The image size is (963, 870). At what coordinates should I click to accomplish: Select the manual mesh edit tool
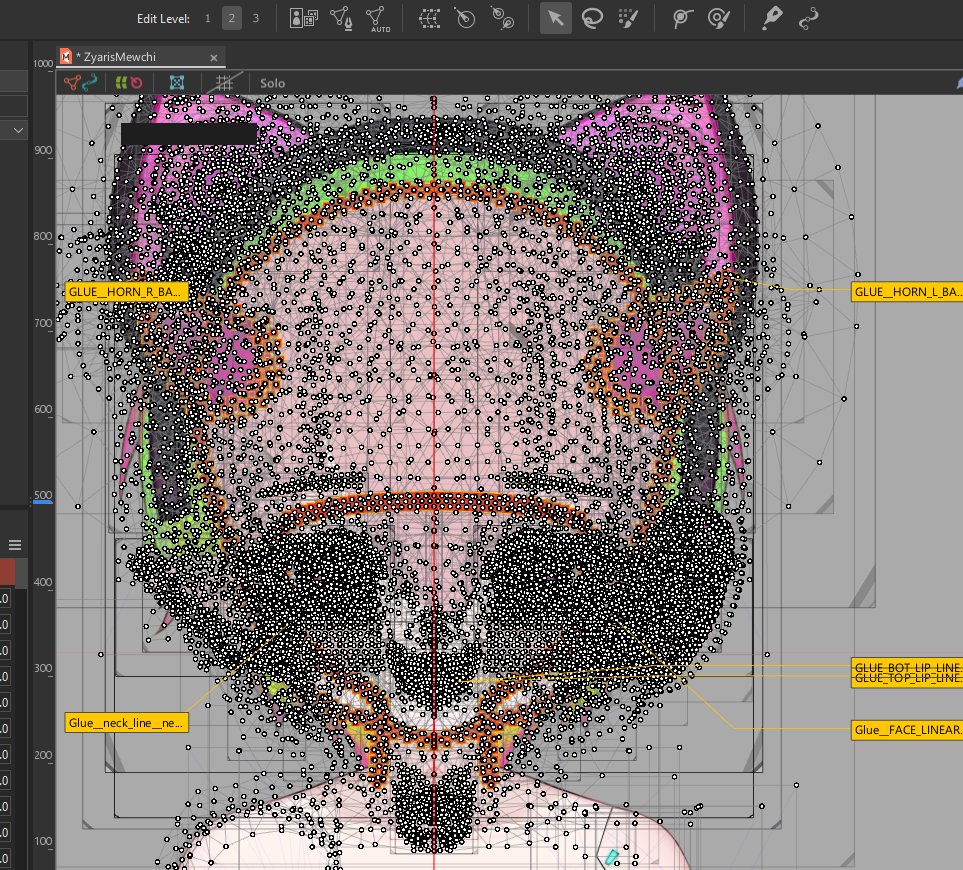341,18
